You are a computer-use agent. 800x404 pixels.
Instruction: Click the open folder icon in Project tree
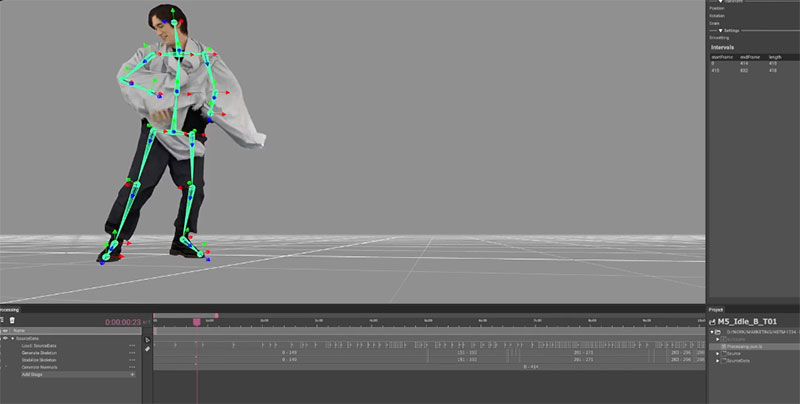pyautogui.click(x=718, y=332)
